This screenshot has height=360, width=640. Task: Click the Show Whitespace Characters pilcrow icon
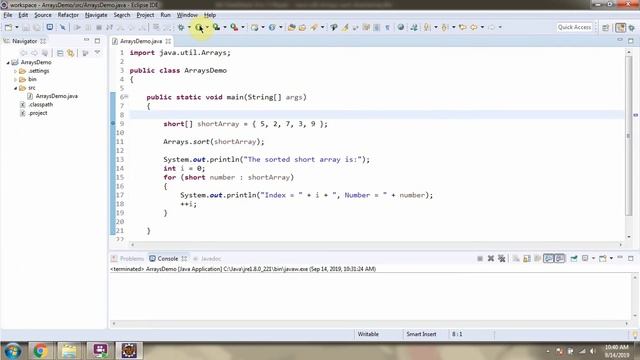point(387,27)
